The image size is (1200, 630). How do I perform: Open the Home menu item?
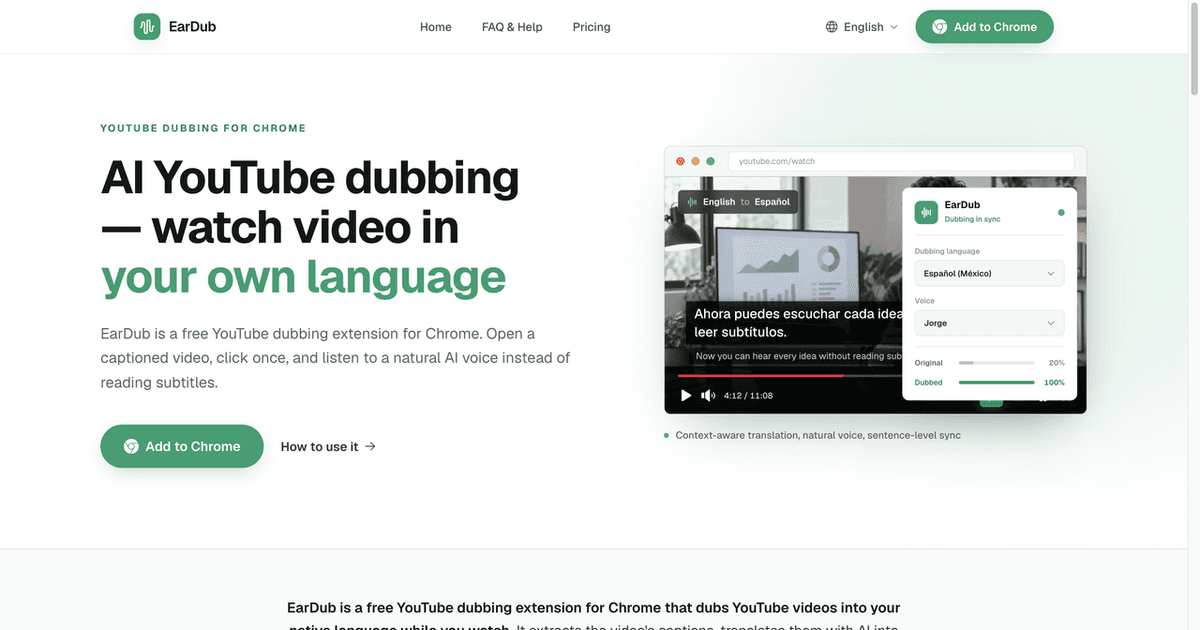(x=436, y=27)
